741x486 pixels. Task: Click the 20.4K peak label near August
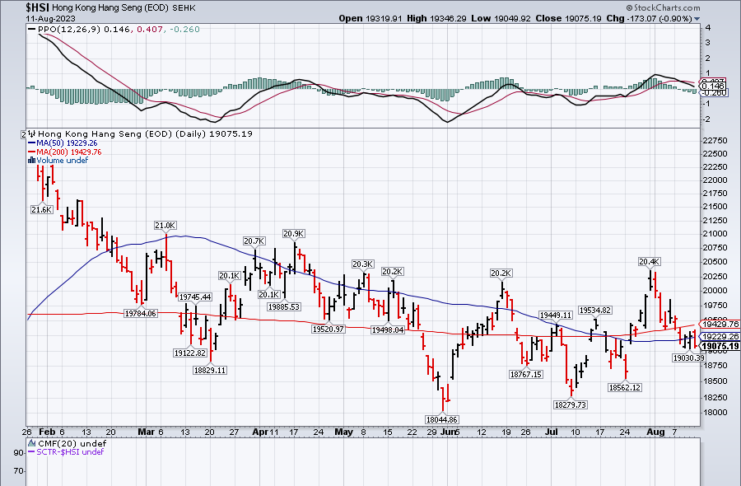pos(650,262)
